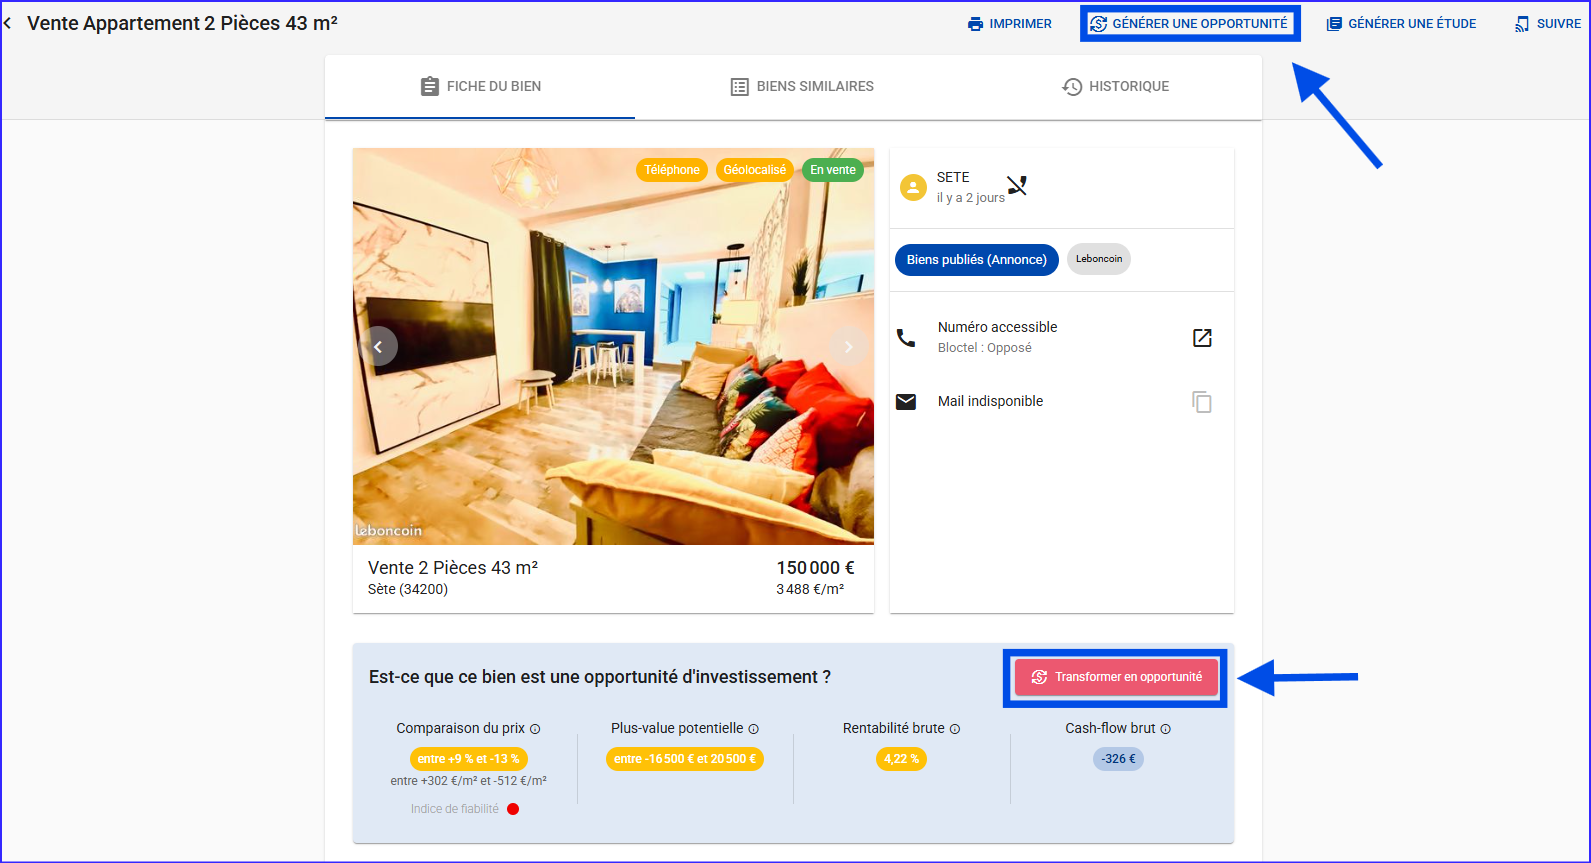Click the En vente status tag

(x=833, y=170)
